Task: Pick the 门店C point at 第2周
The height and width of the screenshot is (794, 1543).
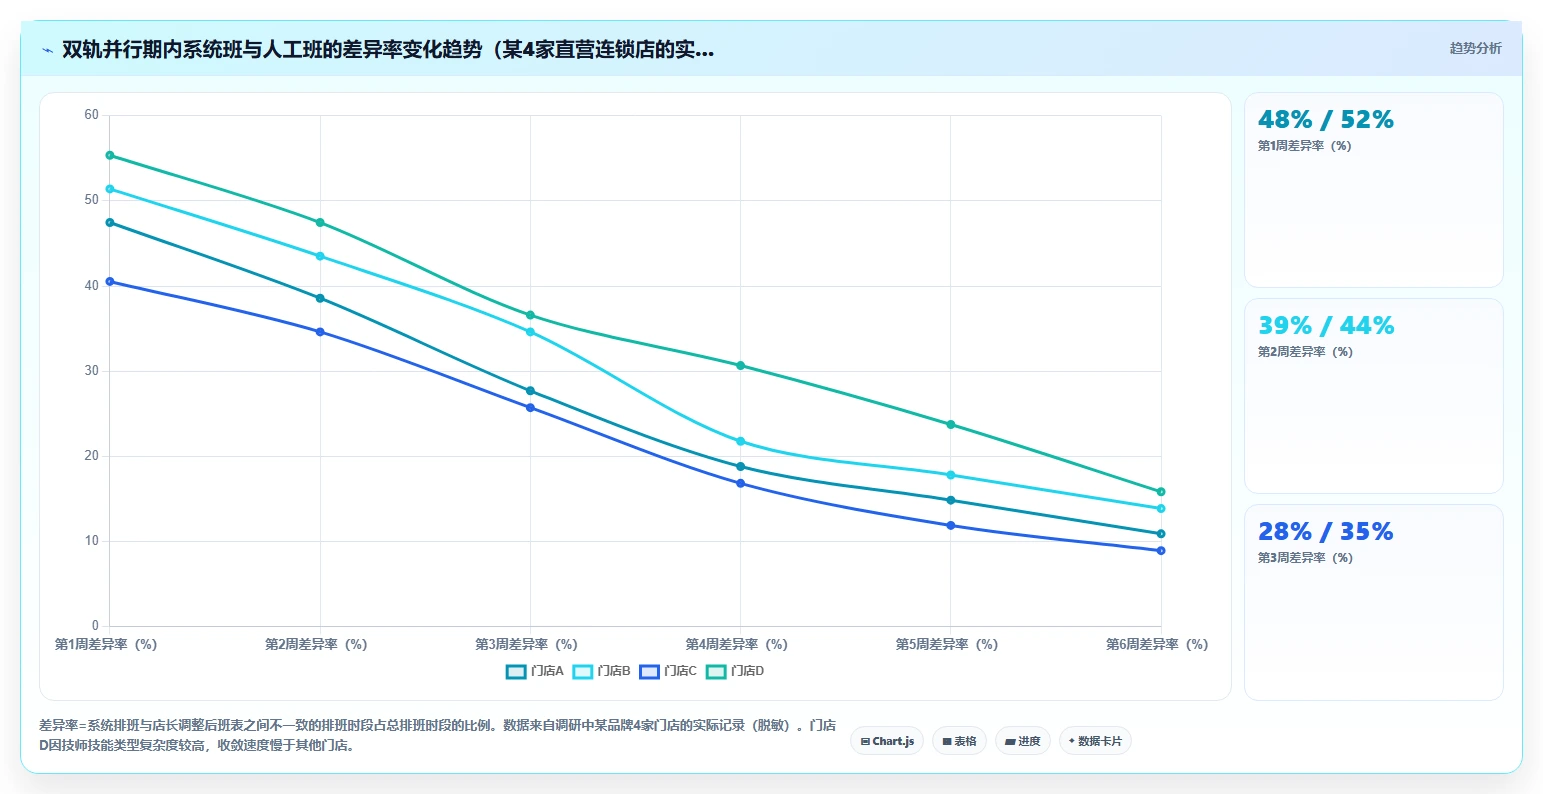Action: 320,332
